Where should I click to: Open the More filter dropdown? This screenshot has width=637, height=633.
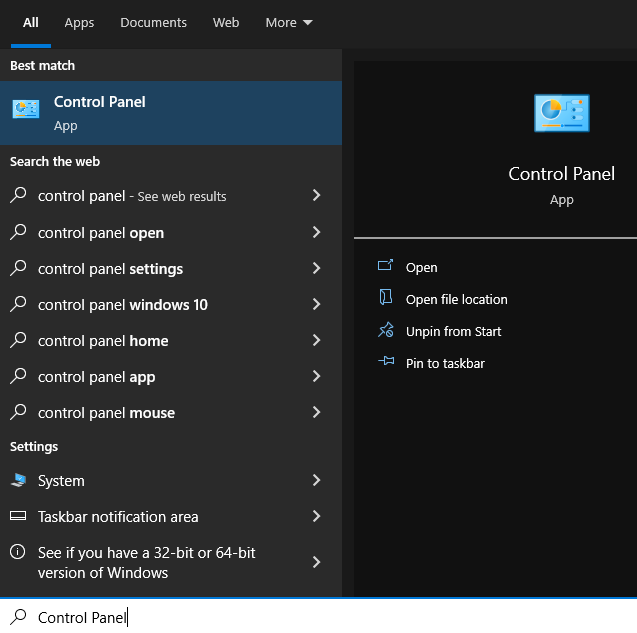289,23
